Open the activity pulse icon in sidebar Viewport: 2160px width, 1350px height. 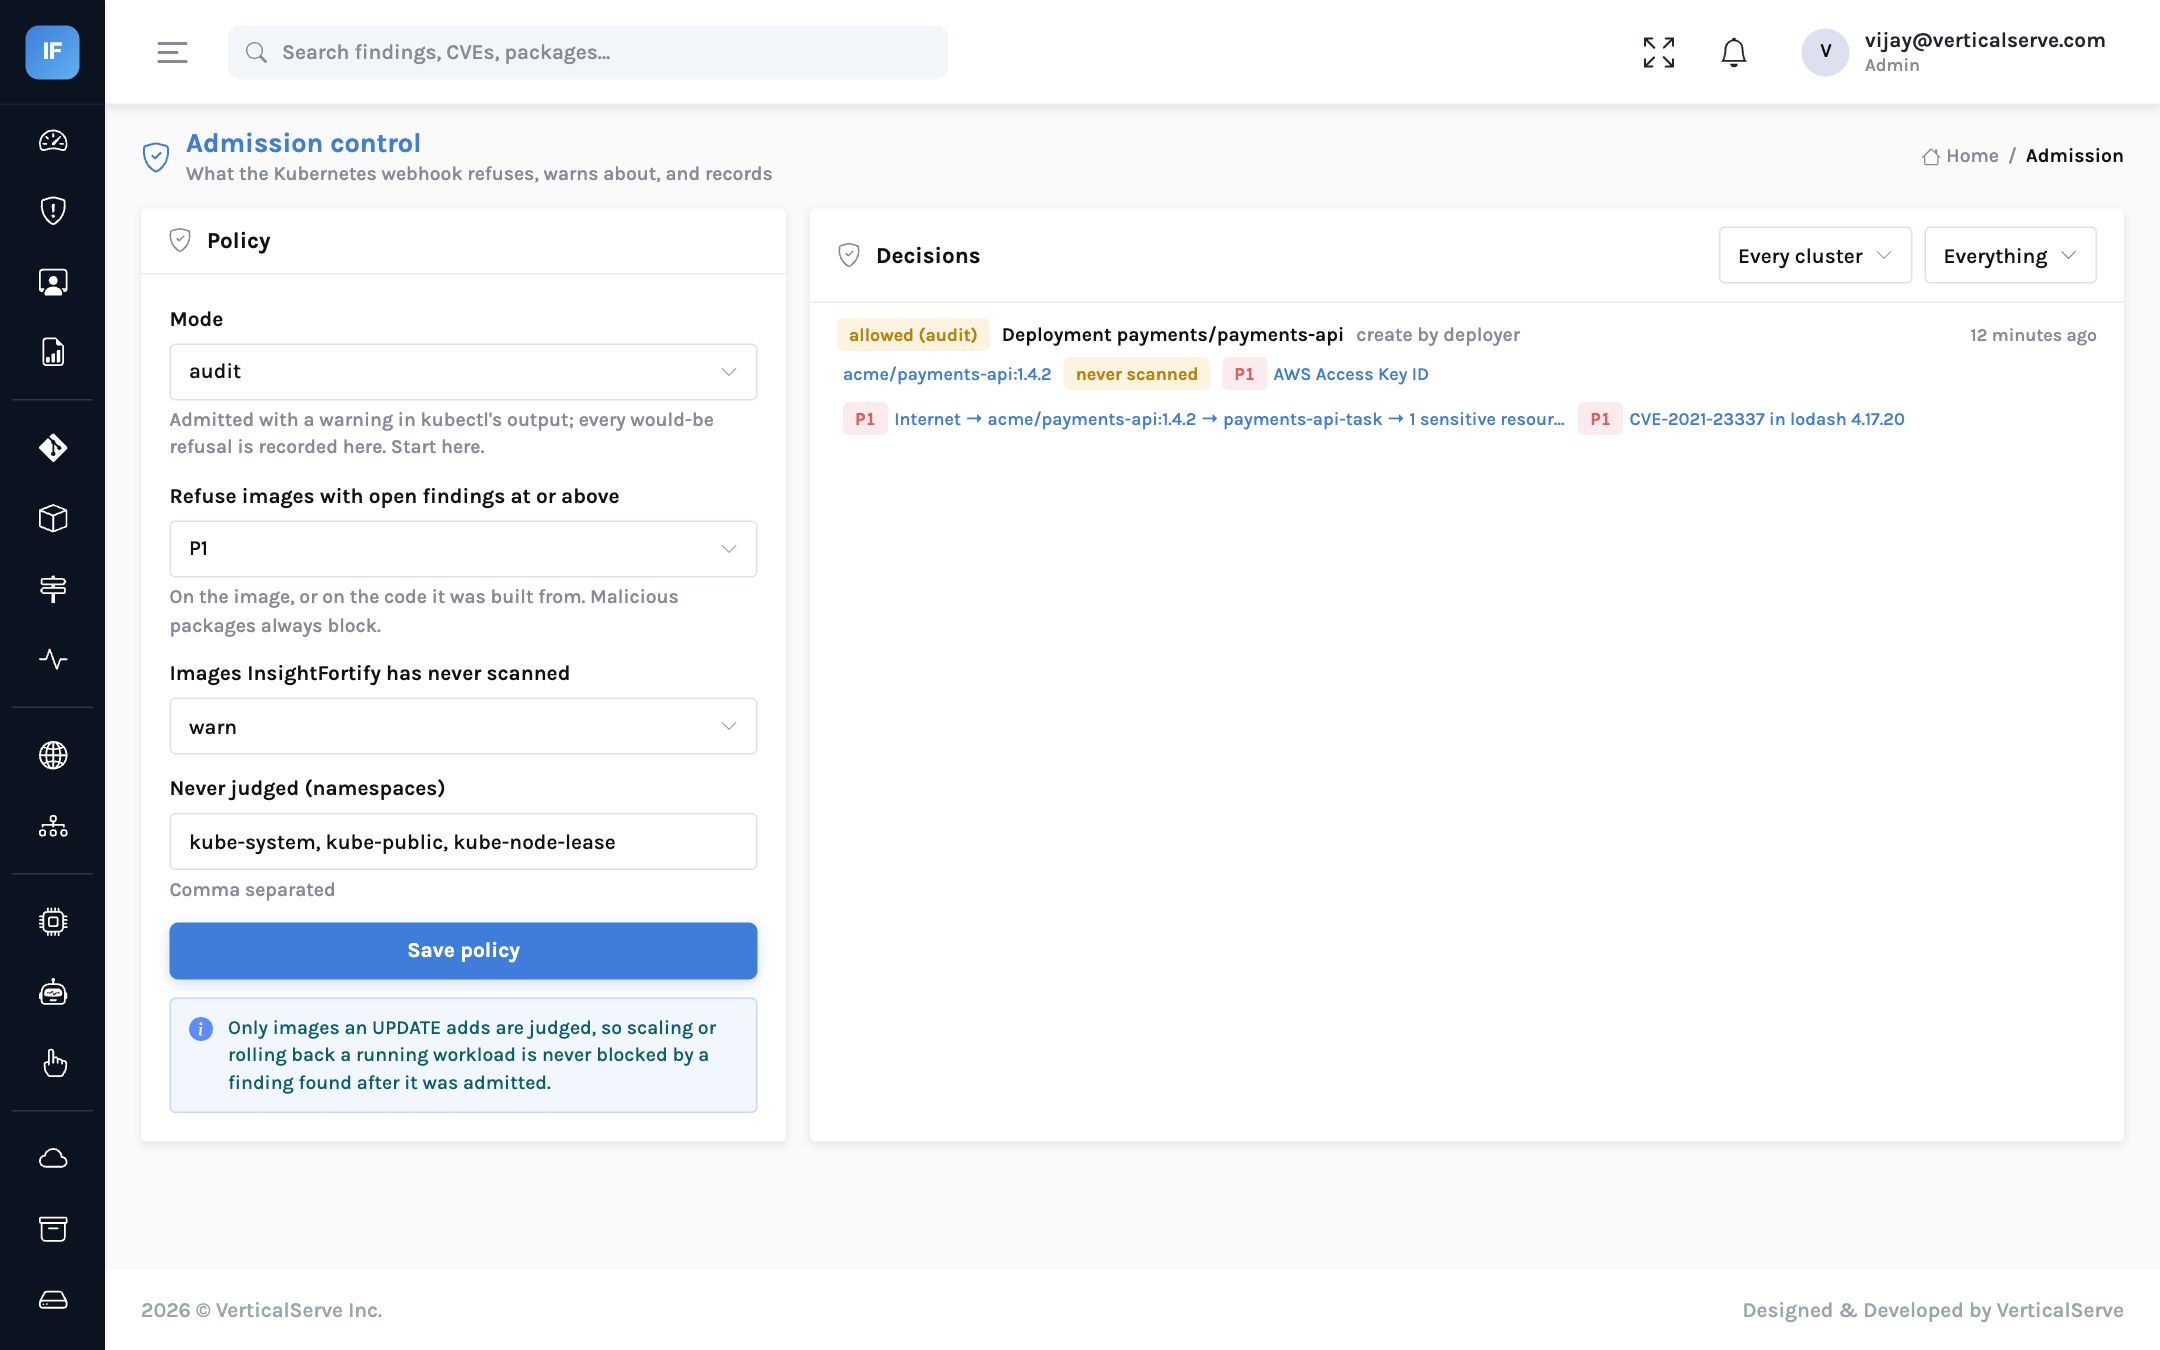point(53,659)
